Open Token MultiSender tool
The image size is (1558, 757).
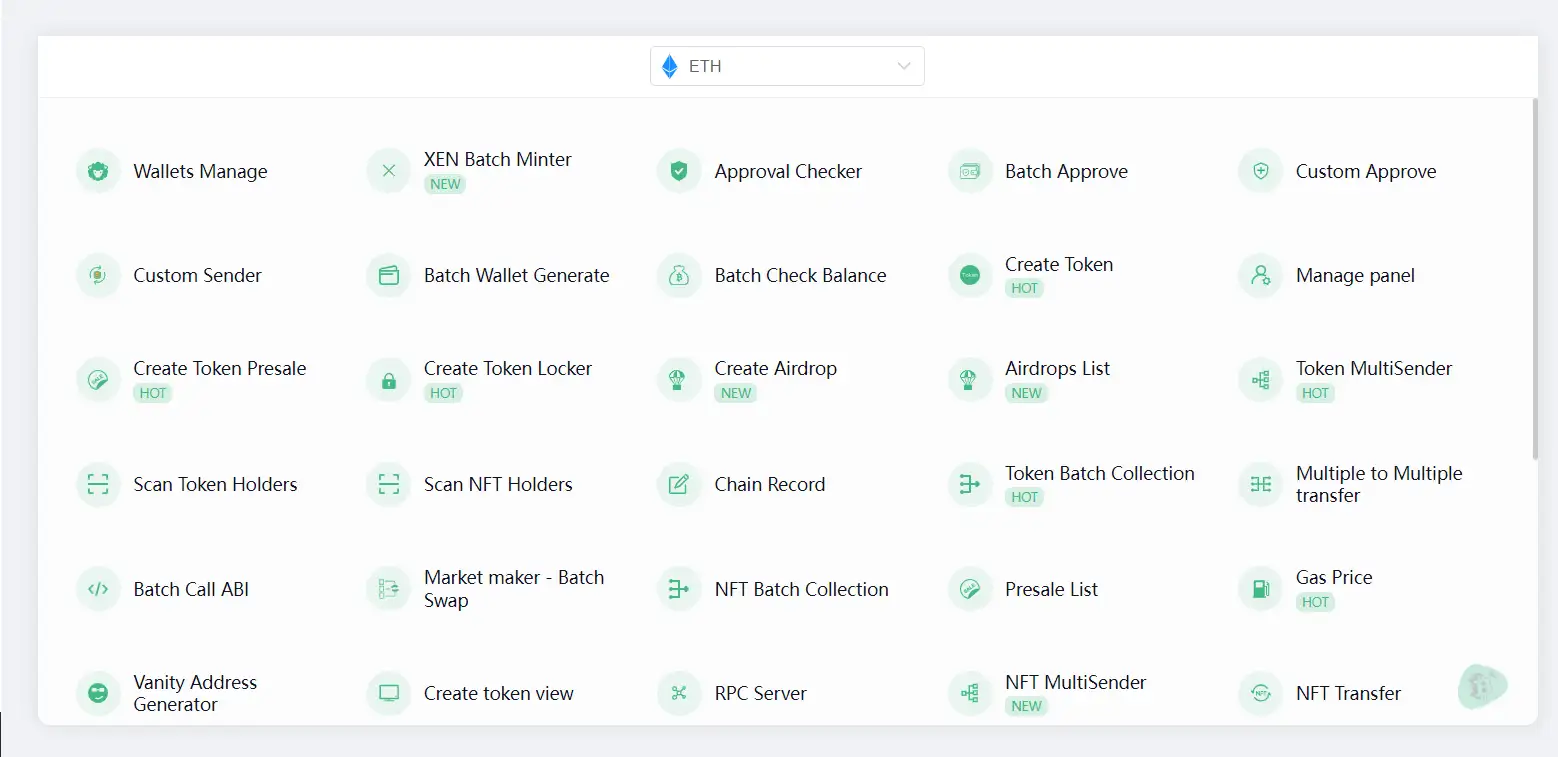tap(1373, 369)
